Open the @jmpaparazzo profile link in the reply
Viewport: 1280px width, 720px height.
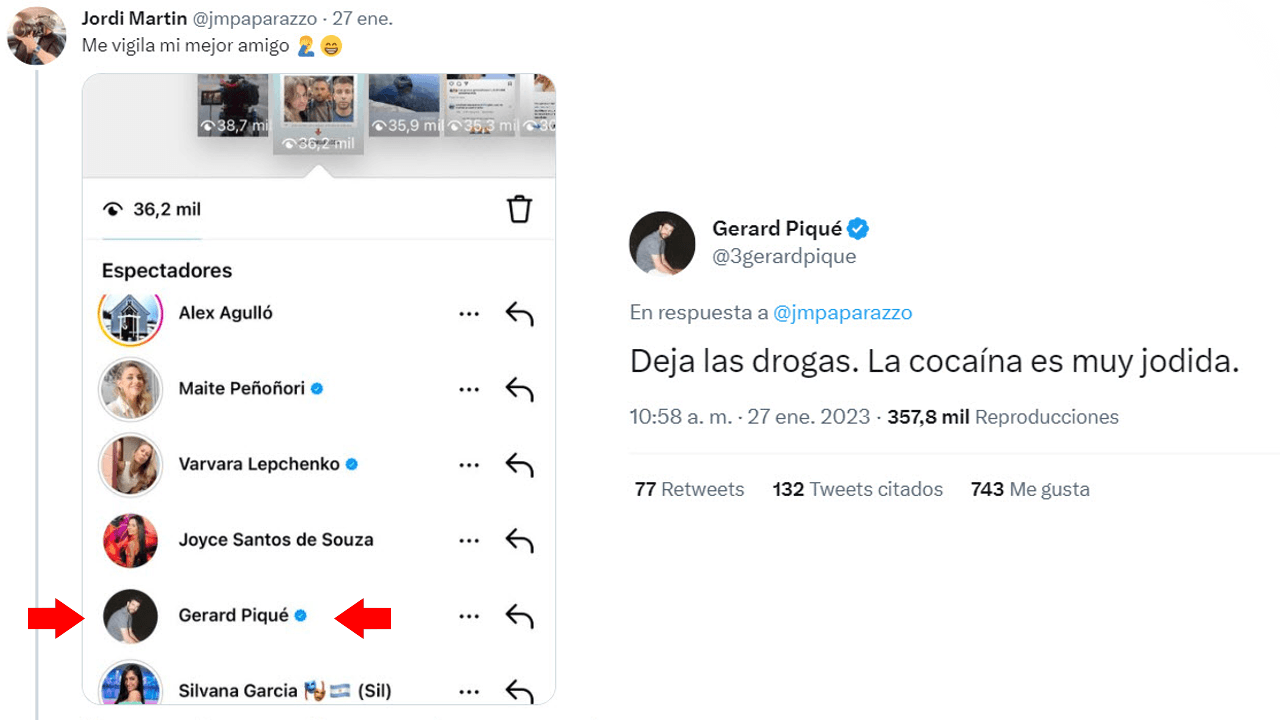point(843,312)
